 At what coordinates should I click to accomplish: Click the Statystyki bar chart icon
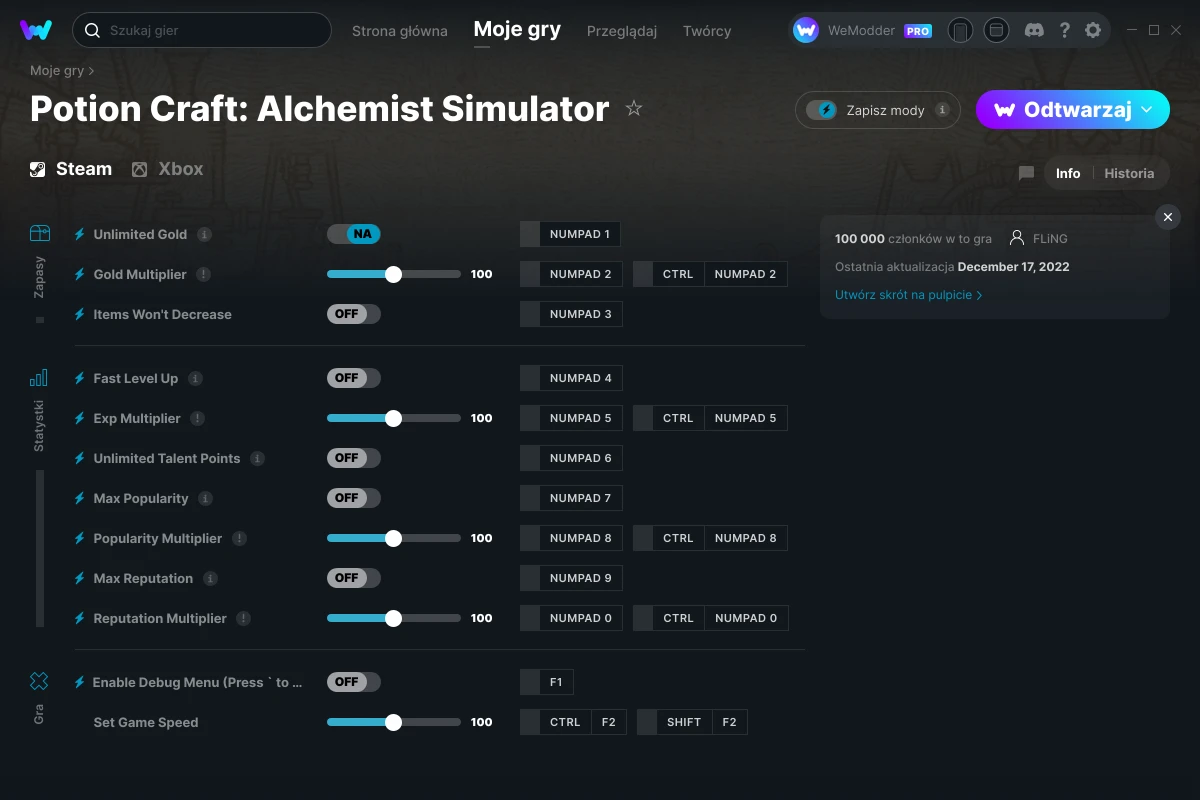(39, 378)
